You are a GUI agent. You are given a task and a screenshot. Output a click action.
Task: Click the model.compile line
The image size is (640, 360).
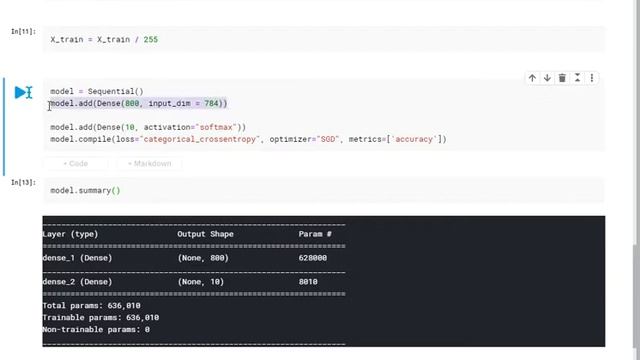(x=248, y=139)
